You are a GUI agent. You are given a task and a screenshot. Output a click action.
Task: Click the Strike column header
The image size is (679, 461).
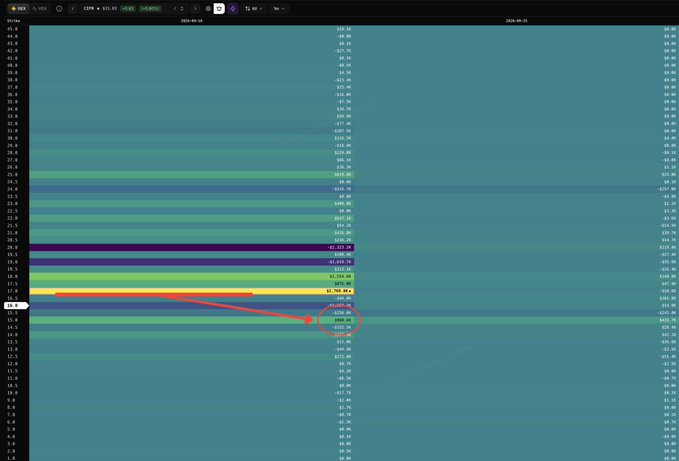13,21
